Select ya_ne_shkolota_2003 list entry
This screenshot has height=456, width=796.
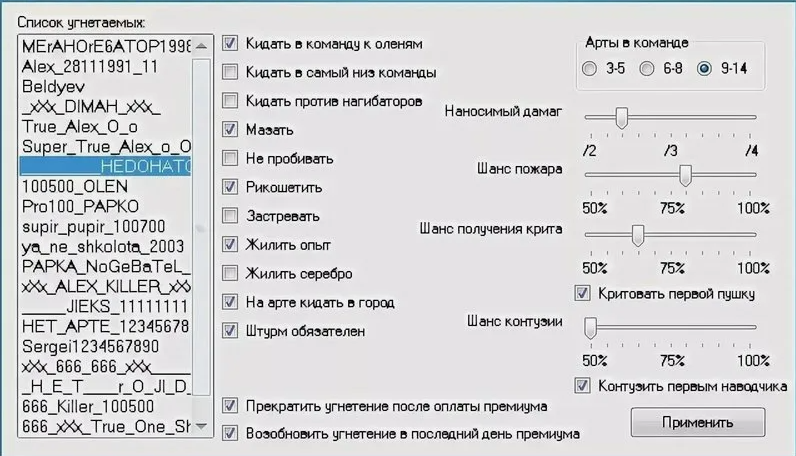click(106, 246)
